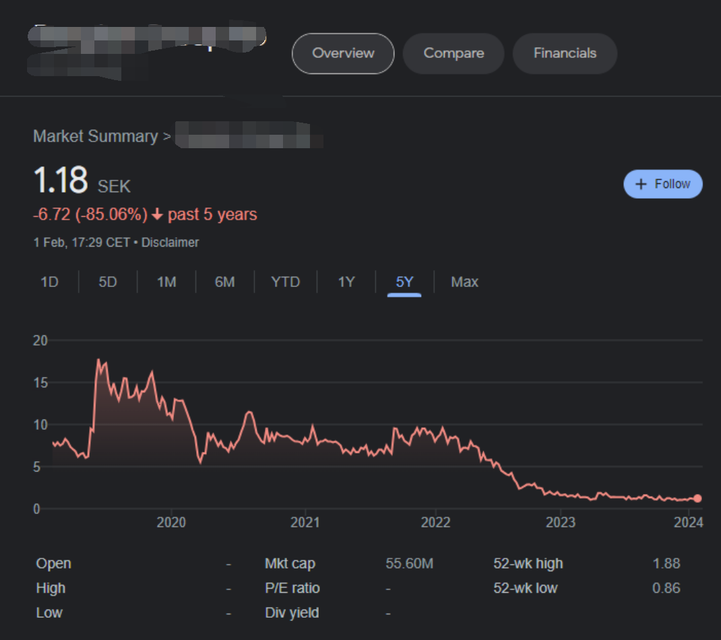Choose the YTD chart period
Image resolution: width=721 pixels, height=640 pixels.
tap(285, 282)
